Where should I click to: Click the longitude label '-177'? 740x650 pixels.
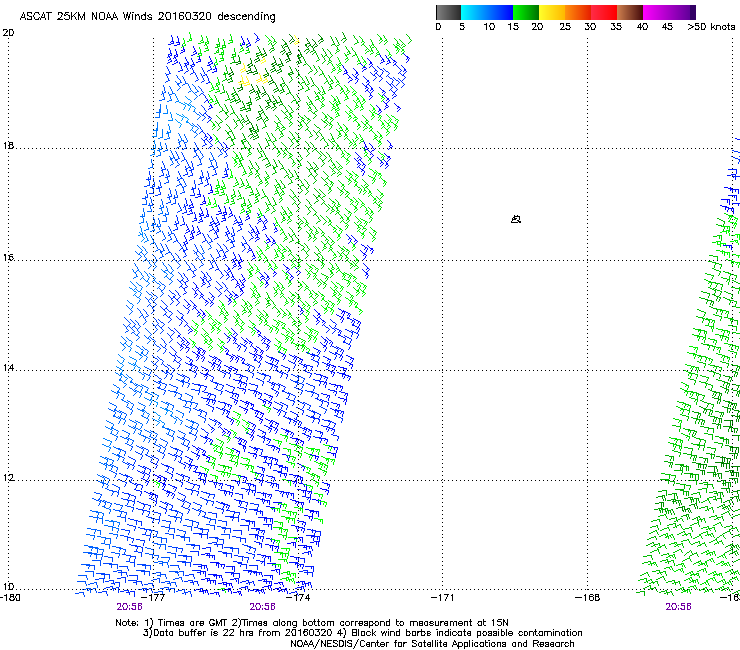pos(153,598)
